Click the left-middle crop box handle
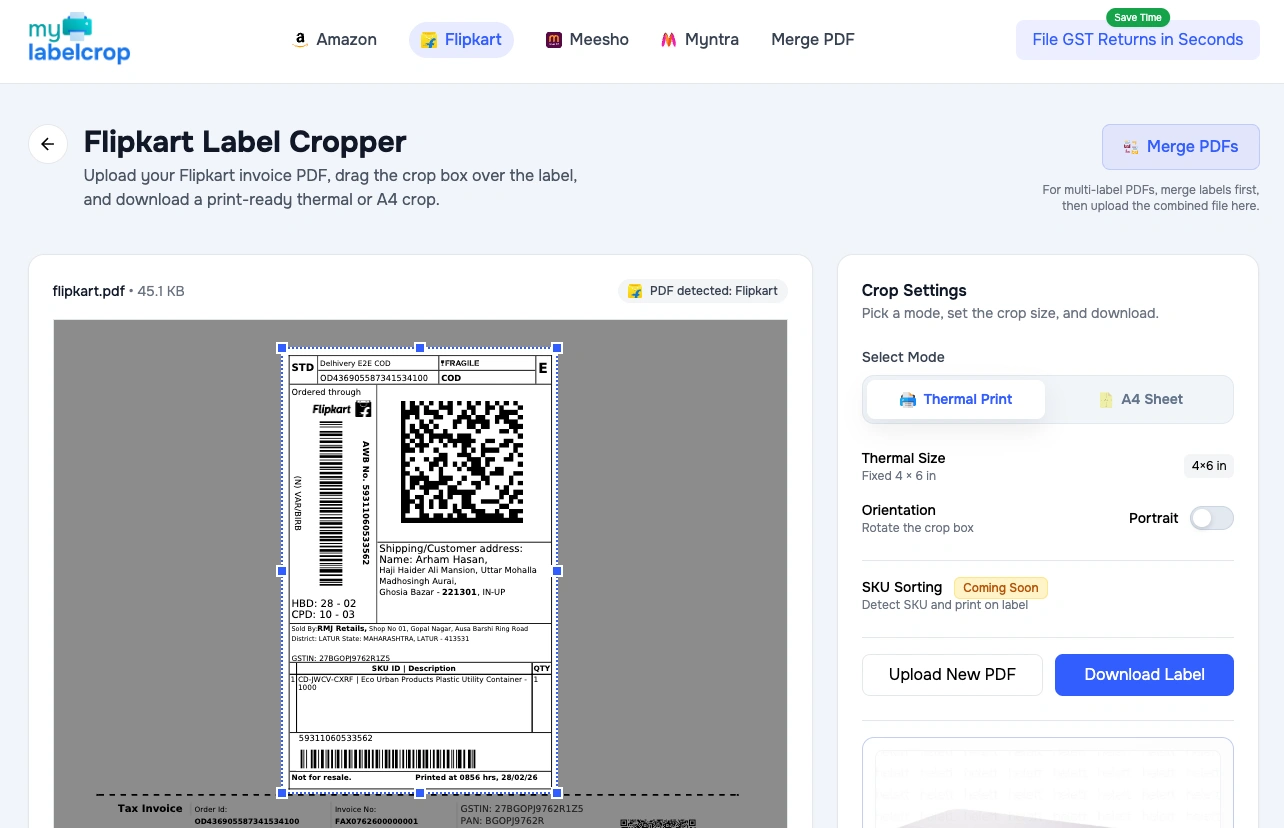The height and width of the screenshot is (828, 1284). click(x=282, y=571)
